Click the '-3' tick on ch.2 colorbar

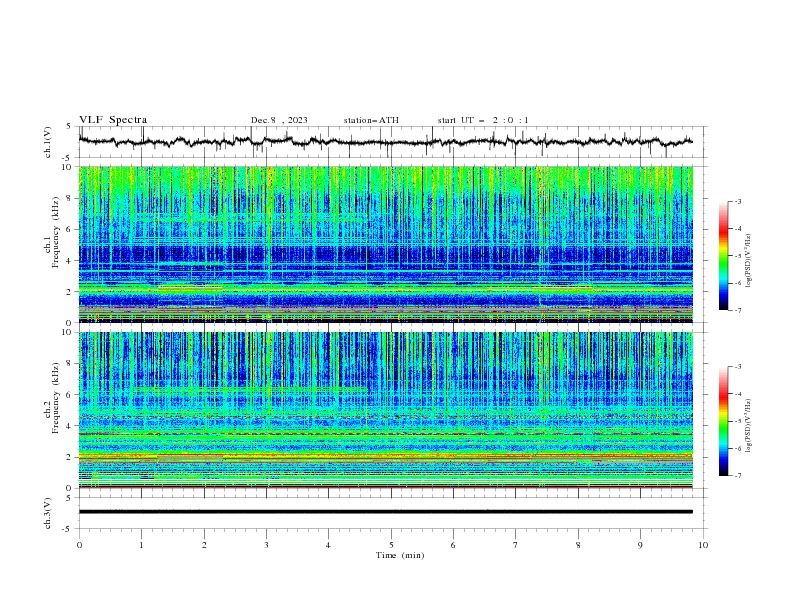pyautogui.click(x=738, y=367)
